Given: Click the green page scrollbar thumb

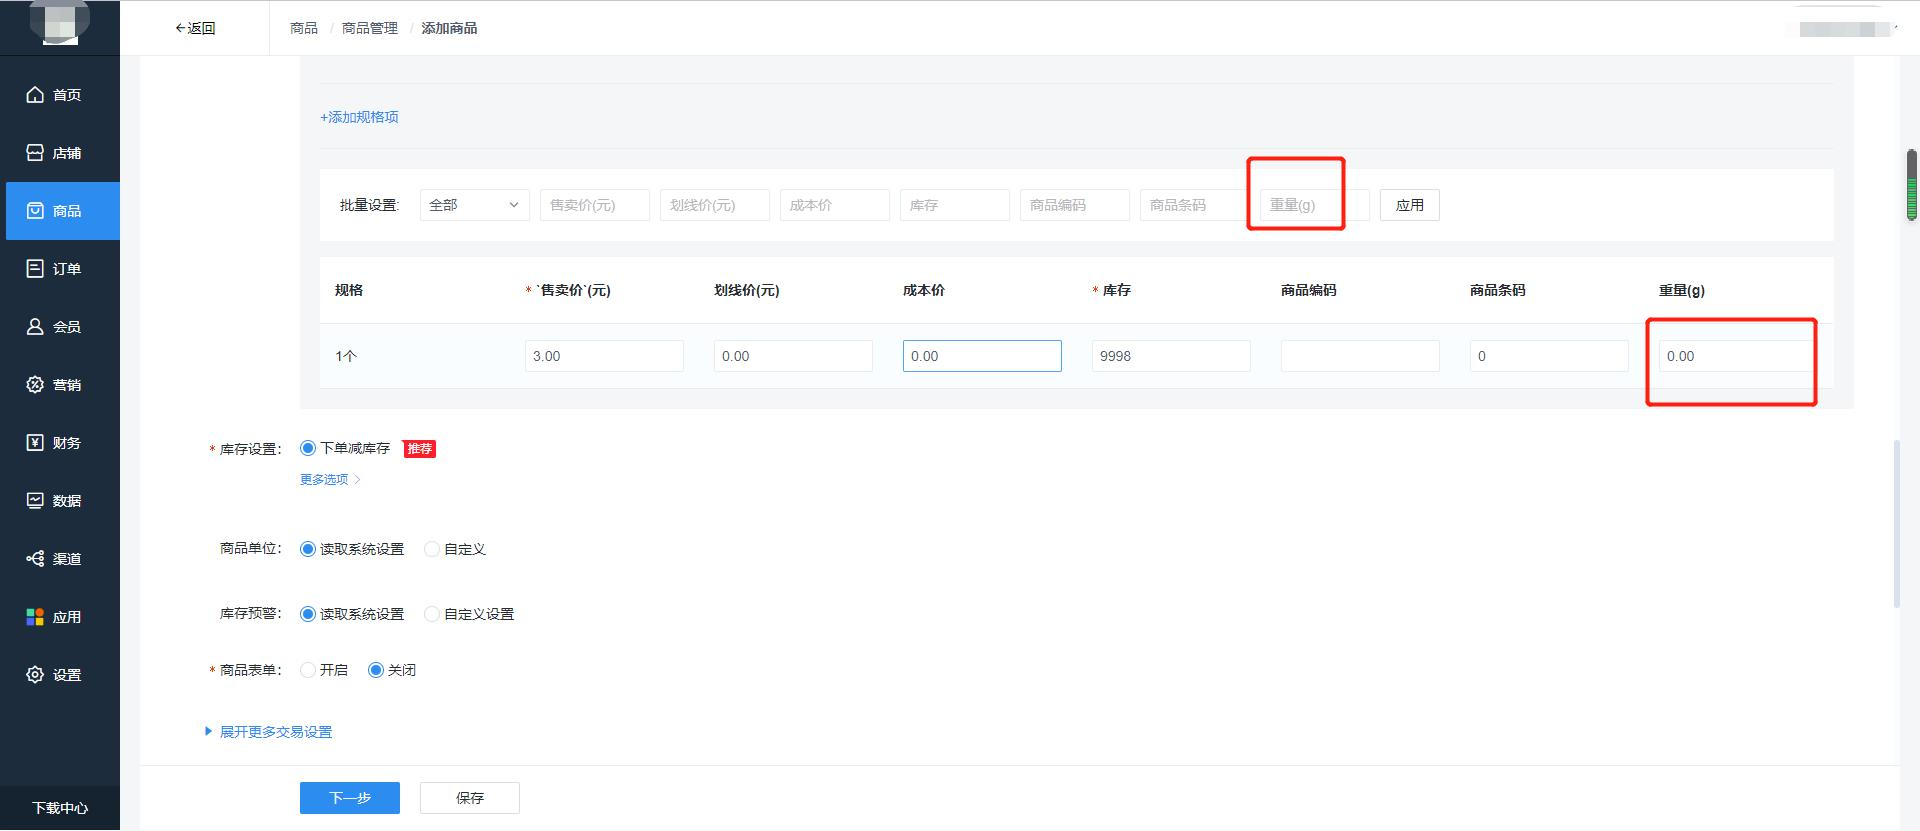Looking at the screenshot, I should click(1911, 185).
